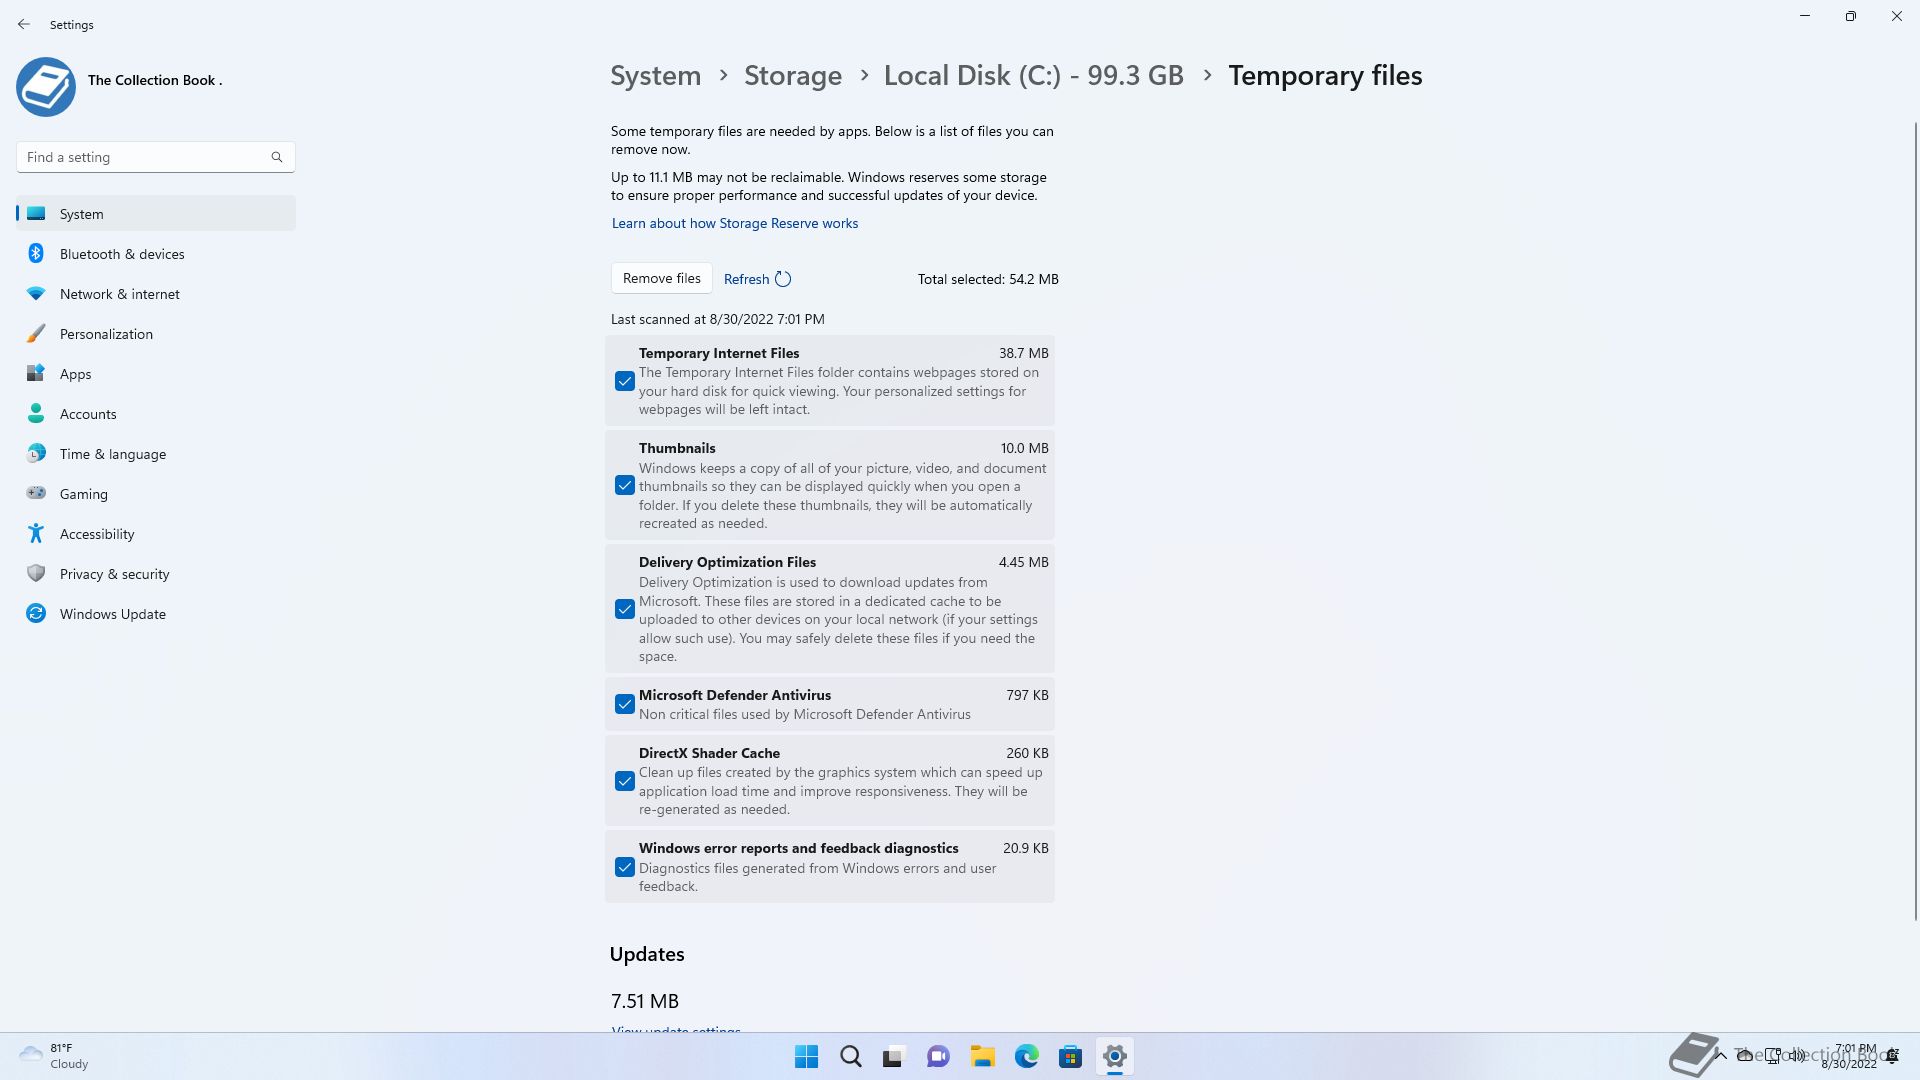This screenshot has width=1920, height=1080.
Task: Select Bluetooth & devices in sidebar
Action: tap(156, 254)
